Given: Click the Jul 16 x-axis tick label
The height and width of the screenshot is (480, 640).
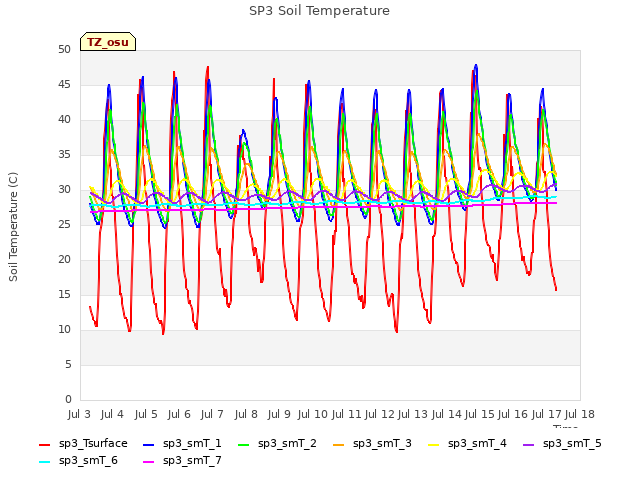Looking at the screenshot, I should [513, 414].
